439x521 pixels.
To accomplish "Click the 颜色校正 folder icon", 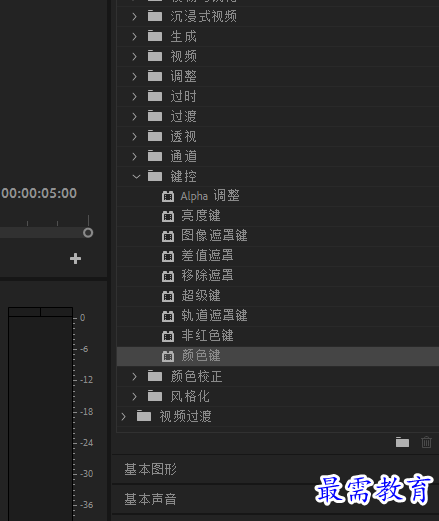I will (x=155, y=376).
